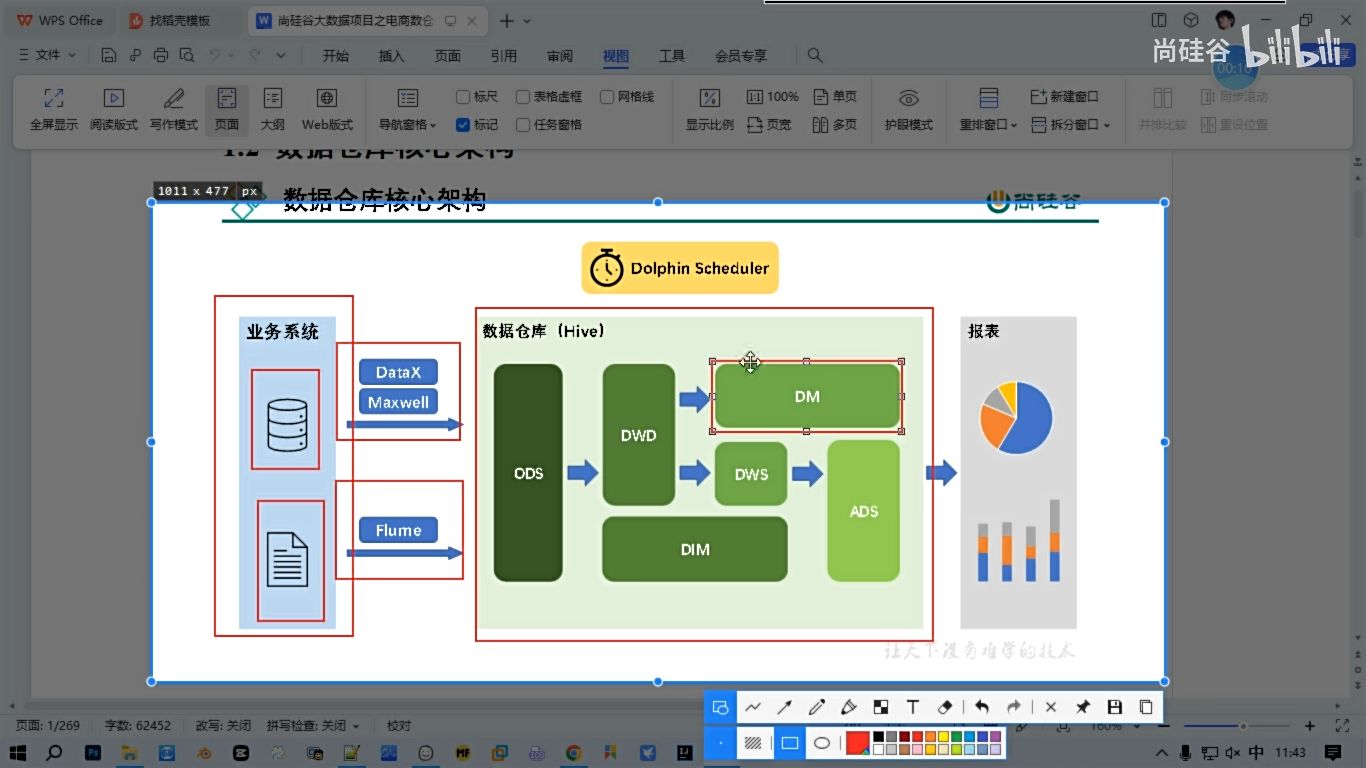Open the 会员专享 tab
This screenshot has height=768, width=1366.
click(x=741, y=56)
